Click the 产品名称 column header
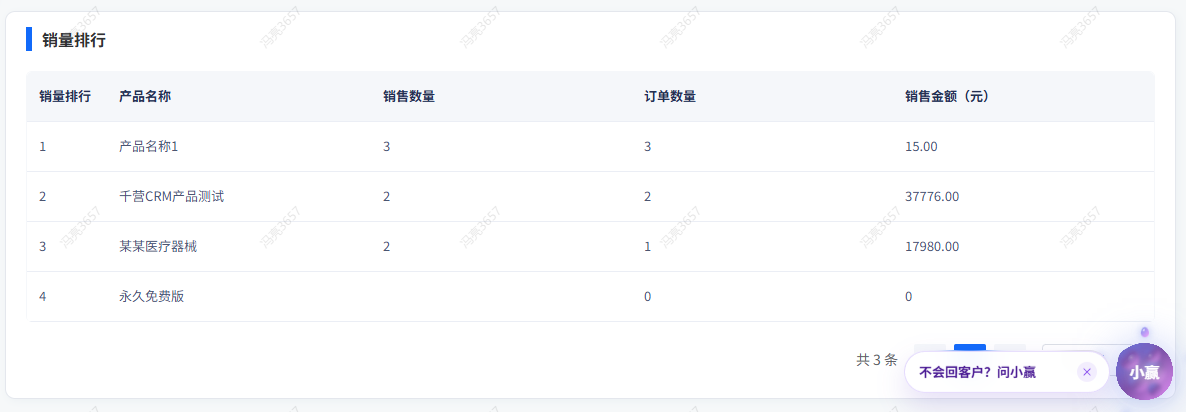This screenshot has height=412, width=1186. 145,97
